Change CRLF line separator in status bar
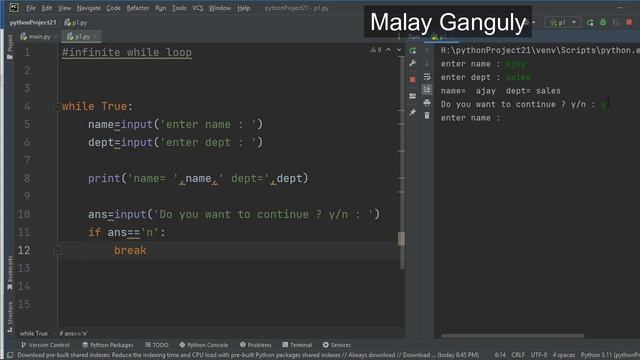Viewport: 640px width, 360px height. (x=518, y=355)
